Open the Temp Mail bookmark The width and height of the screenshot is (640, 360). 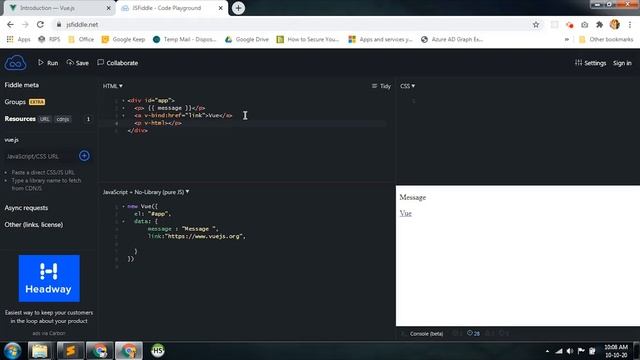tap(184, 39)
